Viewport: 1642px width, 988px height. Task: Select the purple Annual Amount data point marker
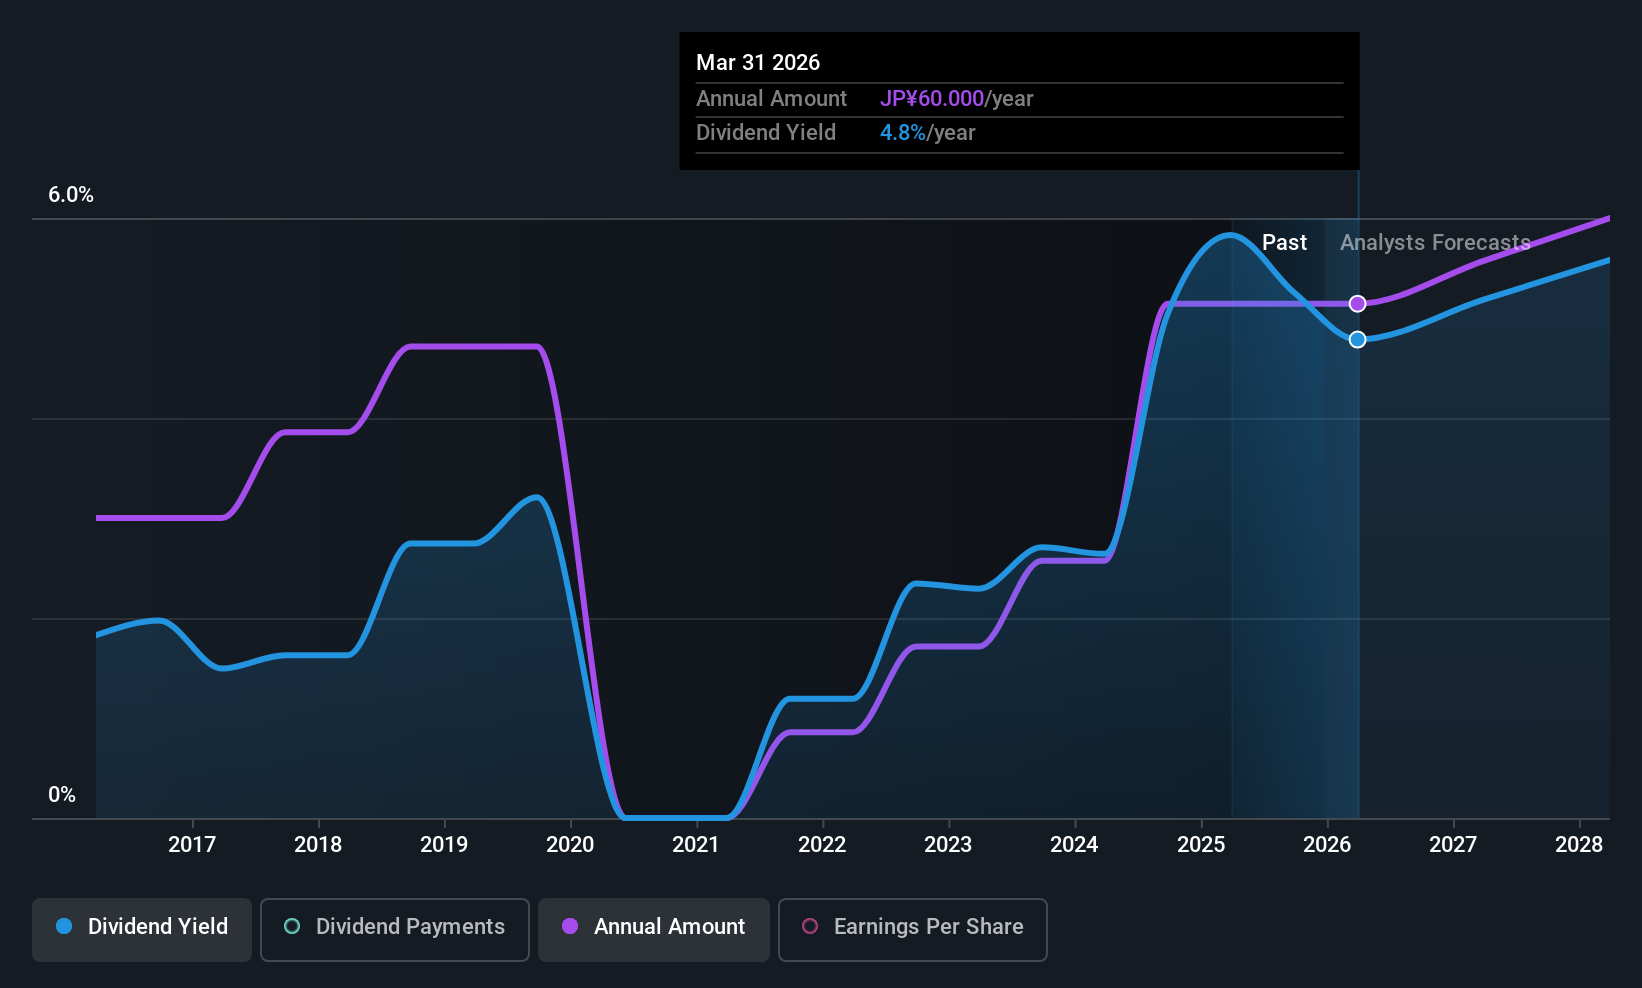tap(1357, 304)
